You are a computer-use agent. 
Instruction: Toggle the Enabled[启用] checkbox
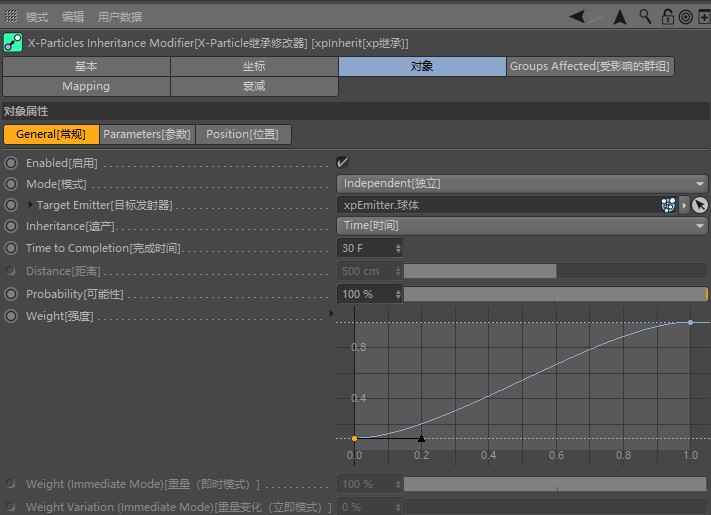[342, 162]
